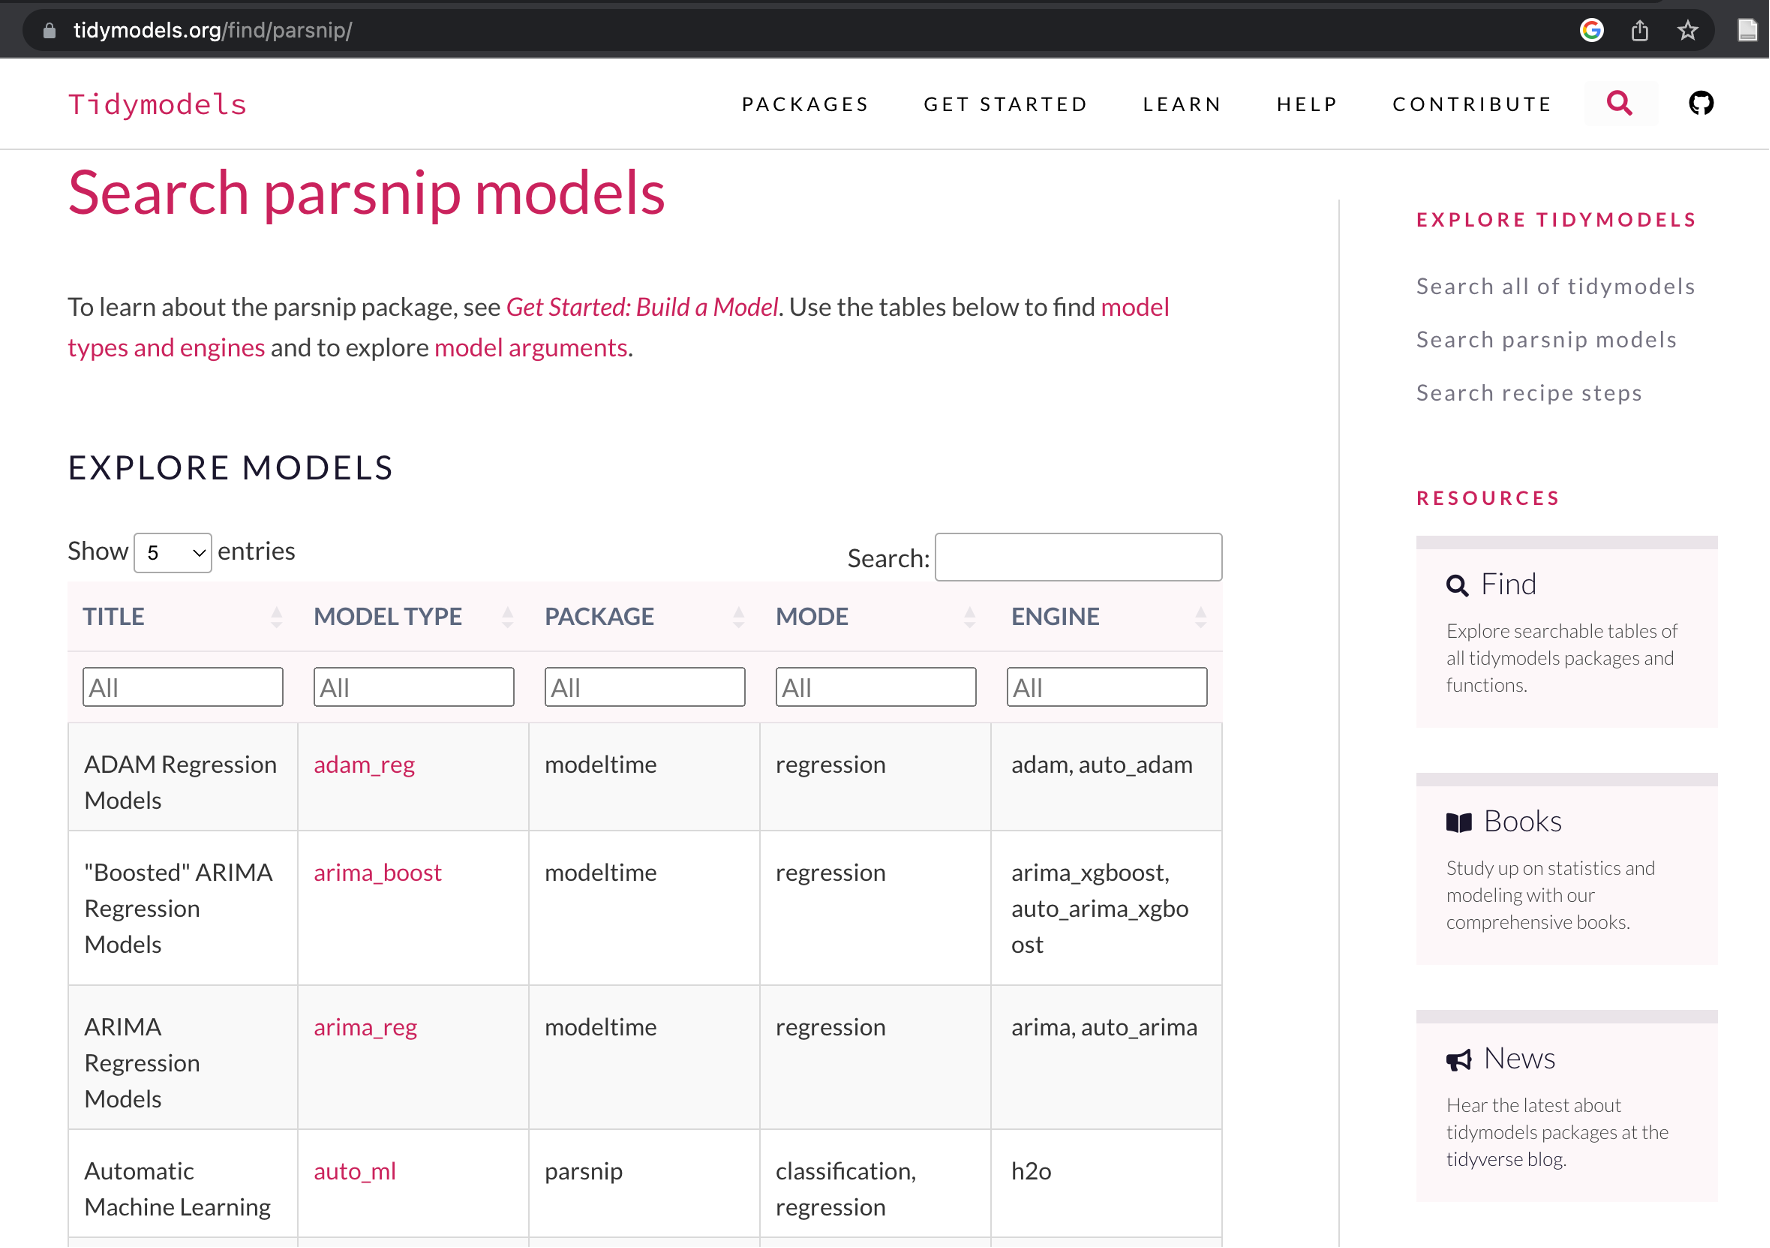Click the News megaphone icon
The image size is (1770, 1248).
tap(1459, 1060)
